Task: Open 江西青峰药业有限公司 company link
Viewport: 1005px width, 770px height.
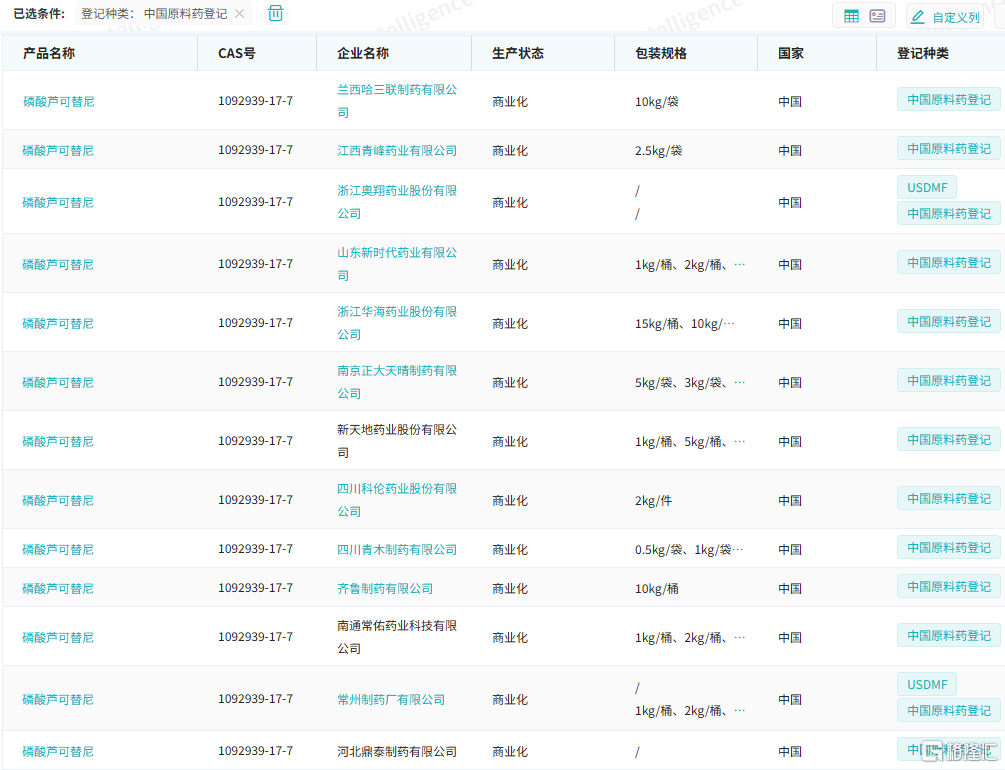Action: [397, 150]
